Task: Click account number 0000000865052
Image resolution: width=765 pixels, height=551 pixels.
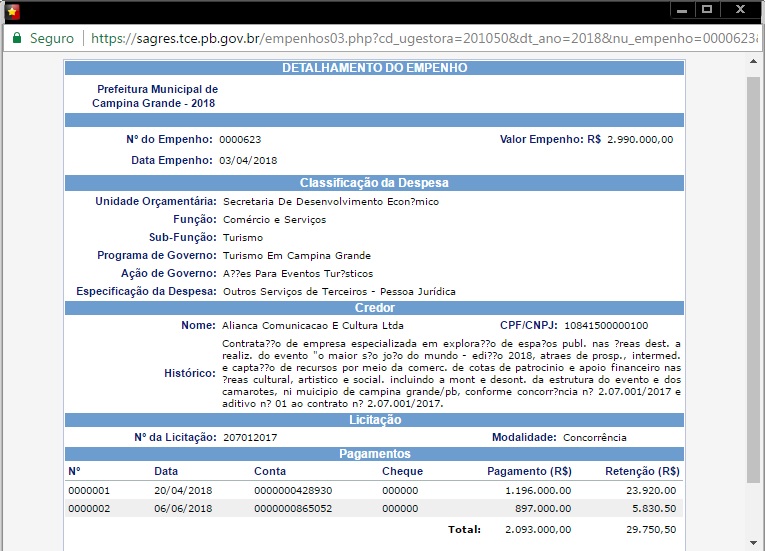Action: tap(293, 509)
